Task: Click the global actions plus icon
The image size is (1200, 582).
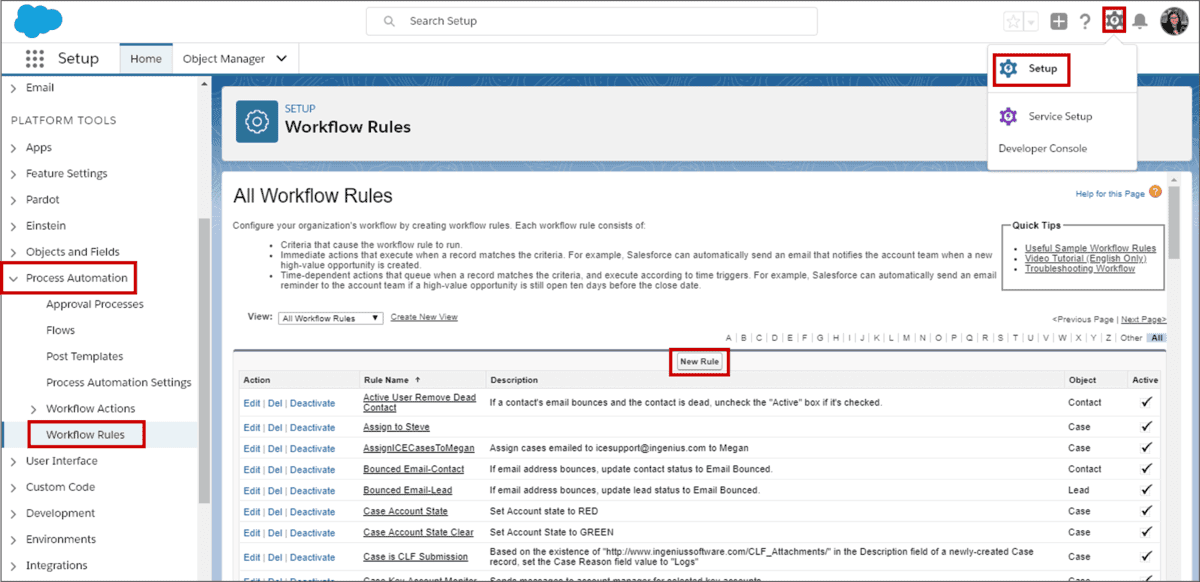Action: tap(1059, 21)
